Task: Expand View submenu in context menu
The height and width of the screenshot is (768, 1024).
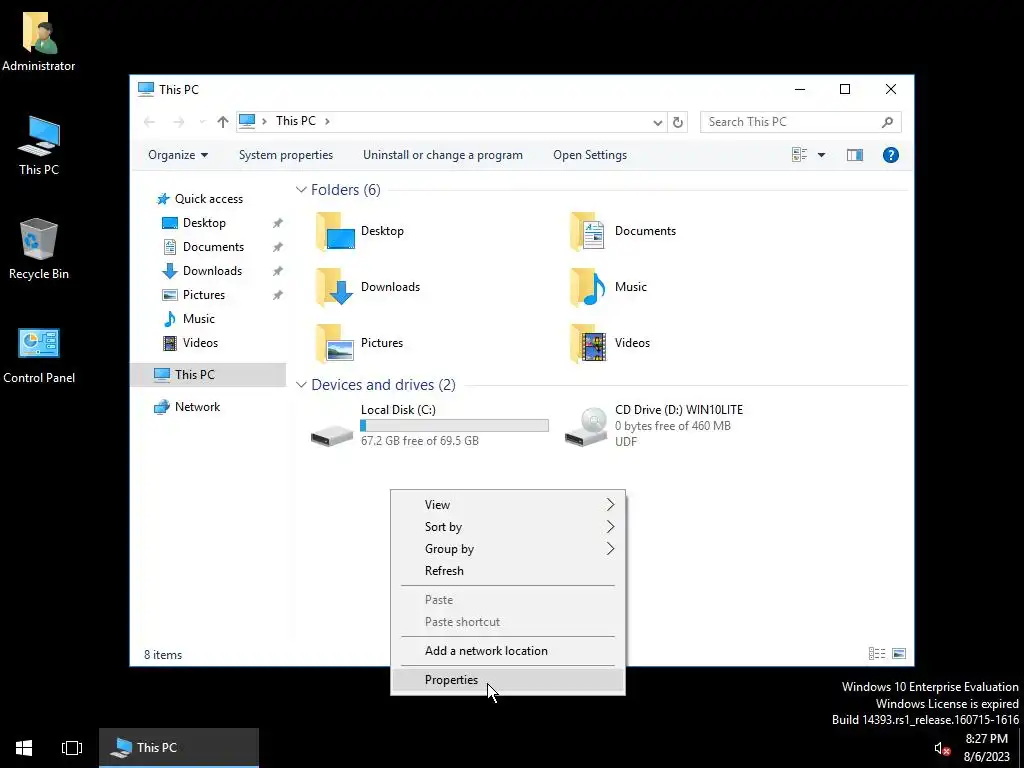Action: coord(507,505)
